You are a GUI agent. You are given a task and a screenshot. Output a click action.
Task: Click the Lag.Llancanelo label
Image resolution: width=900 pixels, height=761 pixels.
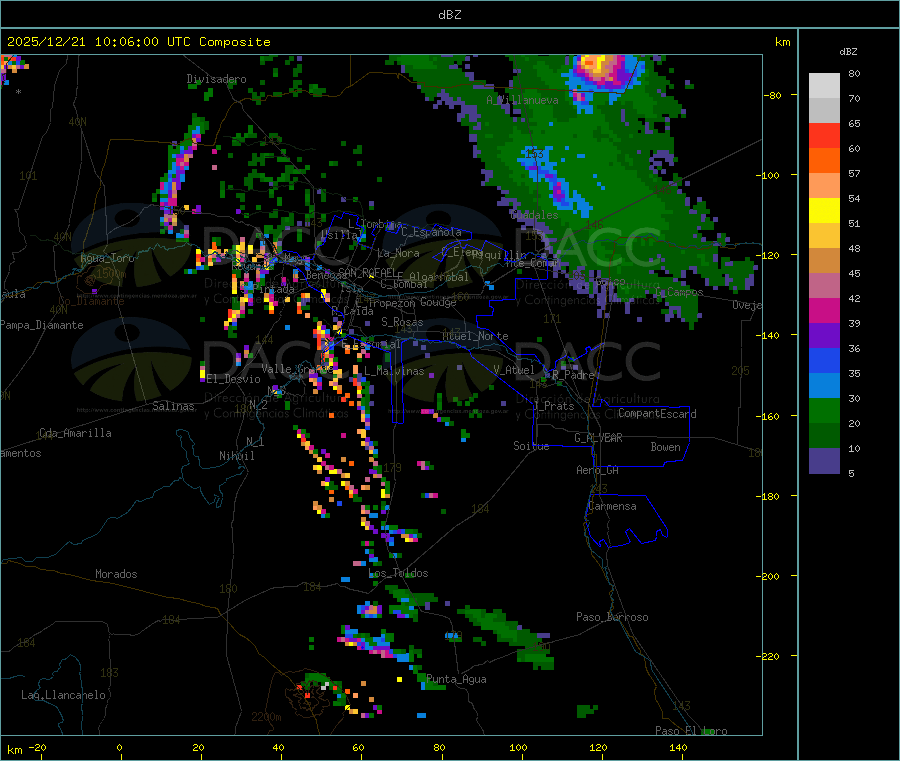[x=63, y=695]
